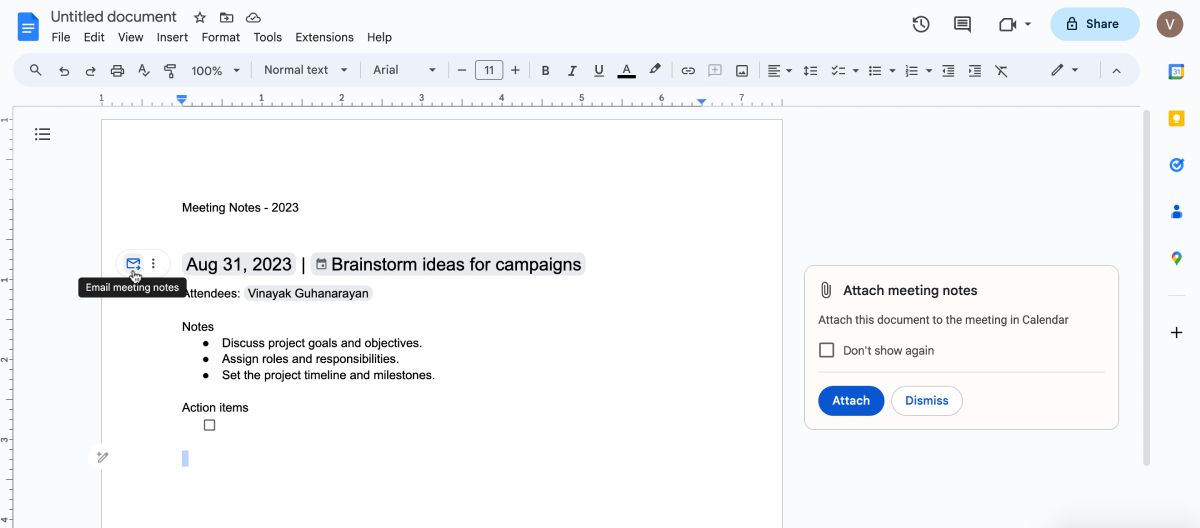This screenshot has width=1200, height=528.
Task: Click the Email meeting notes icon
Action: (133, 264)
